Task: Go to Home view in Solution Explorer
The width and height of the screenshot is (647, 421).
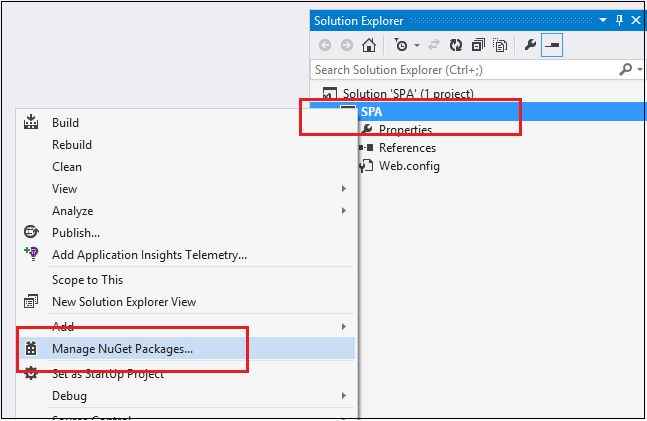Action: 369,45
